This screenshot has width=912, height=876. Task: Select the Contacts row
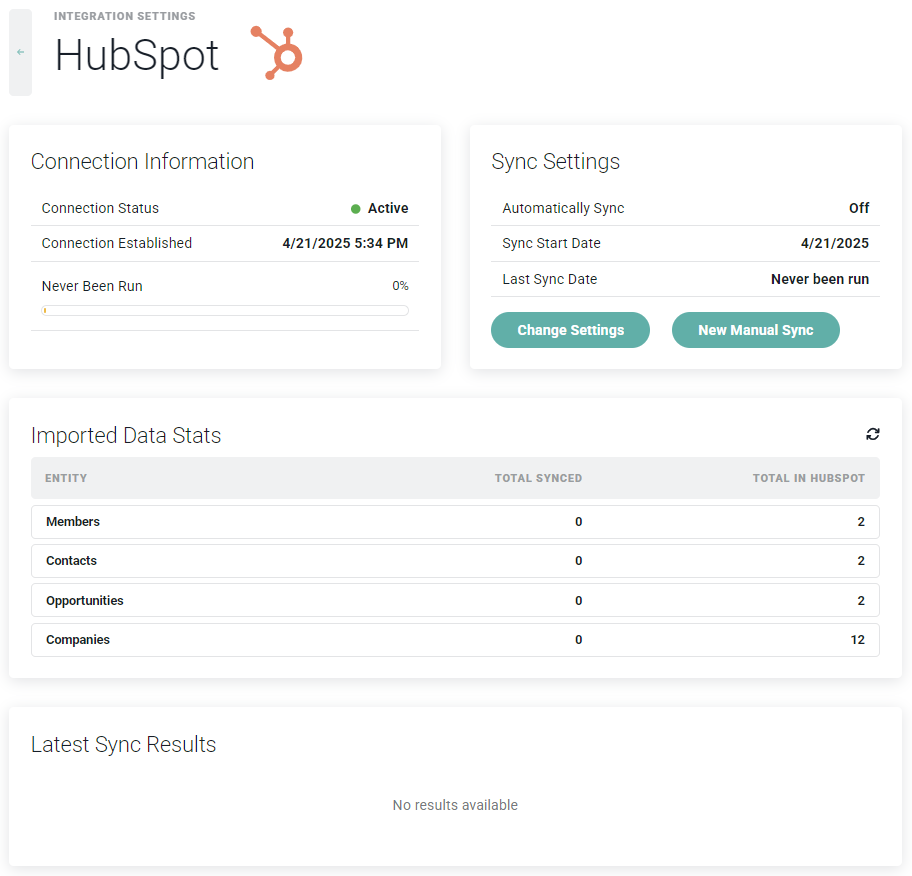point(455,561)
